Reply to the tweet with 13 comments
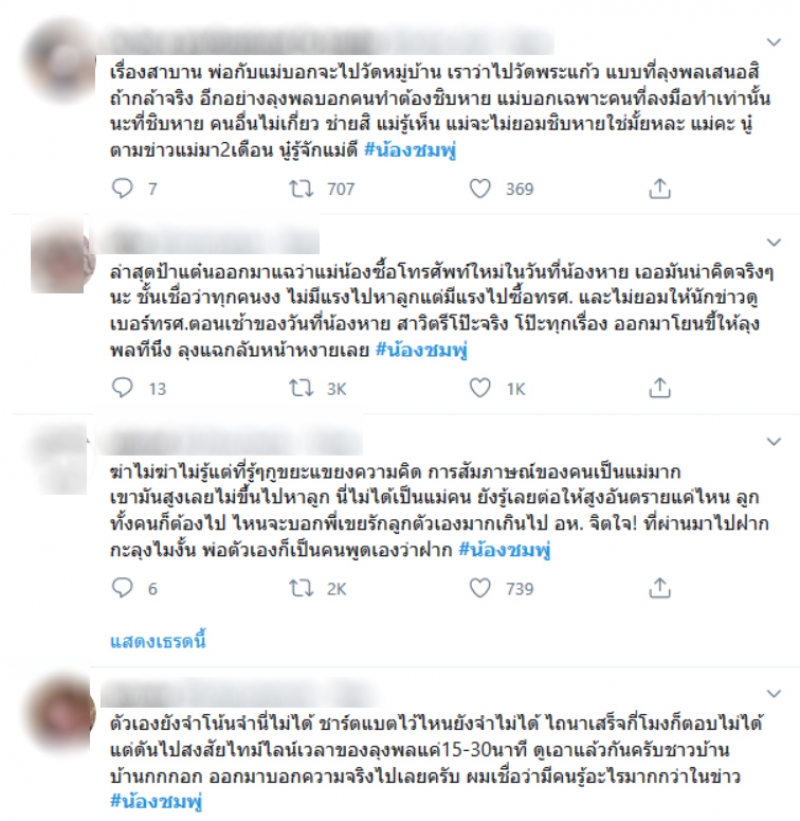 tap(123, 388)
